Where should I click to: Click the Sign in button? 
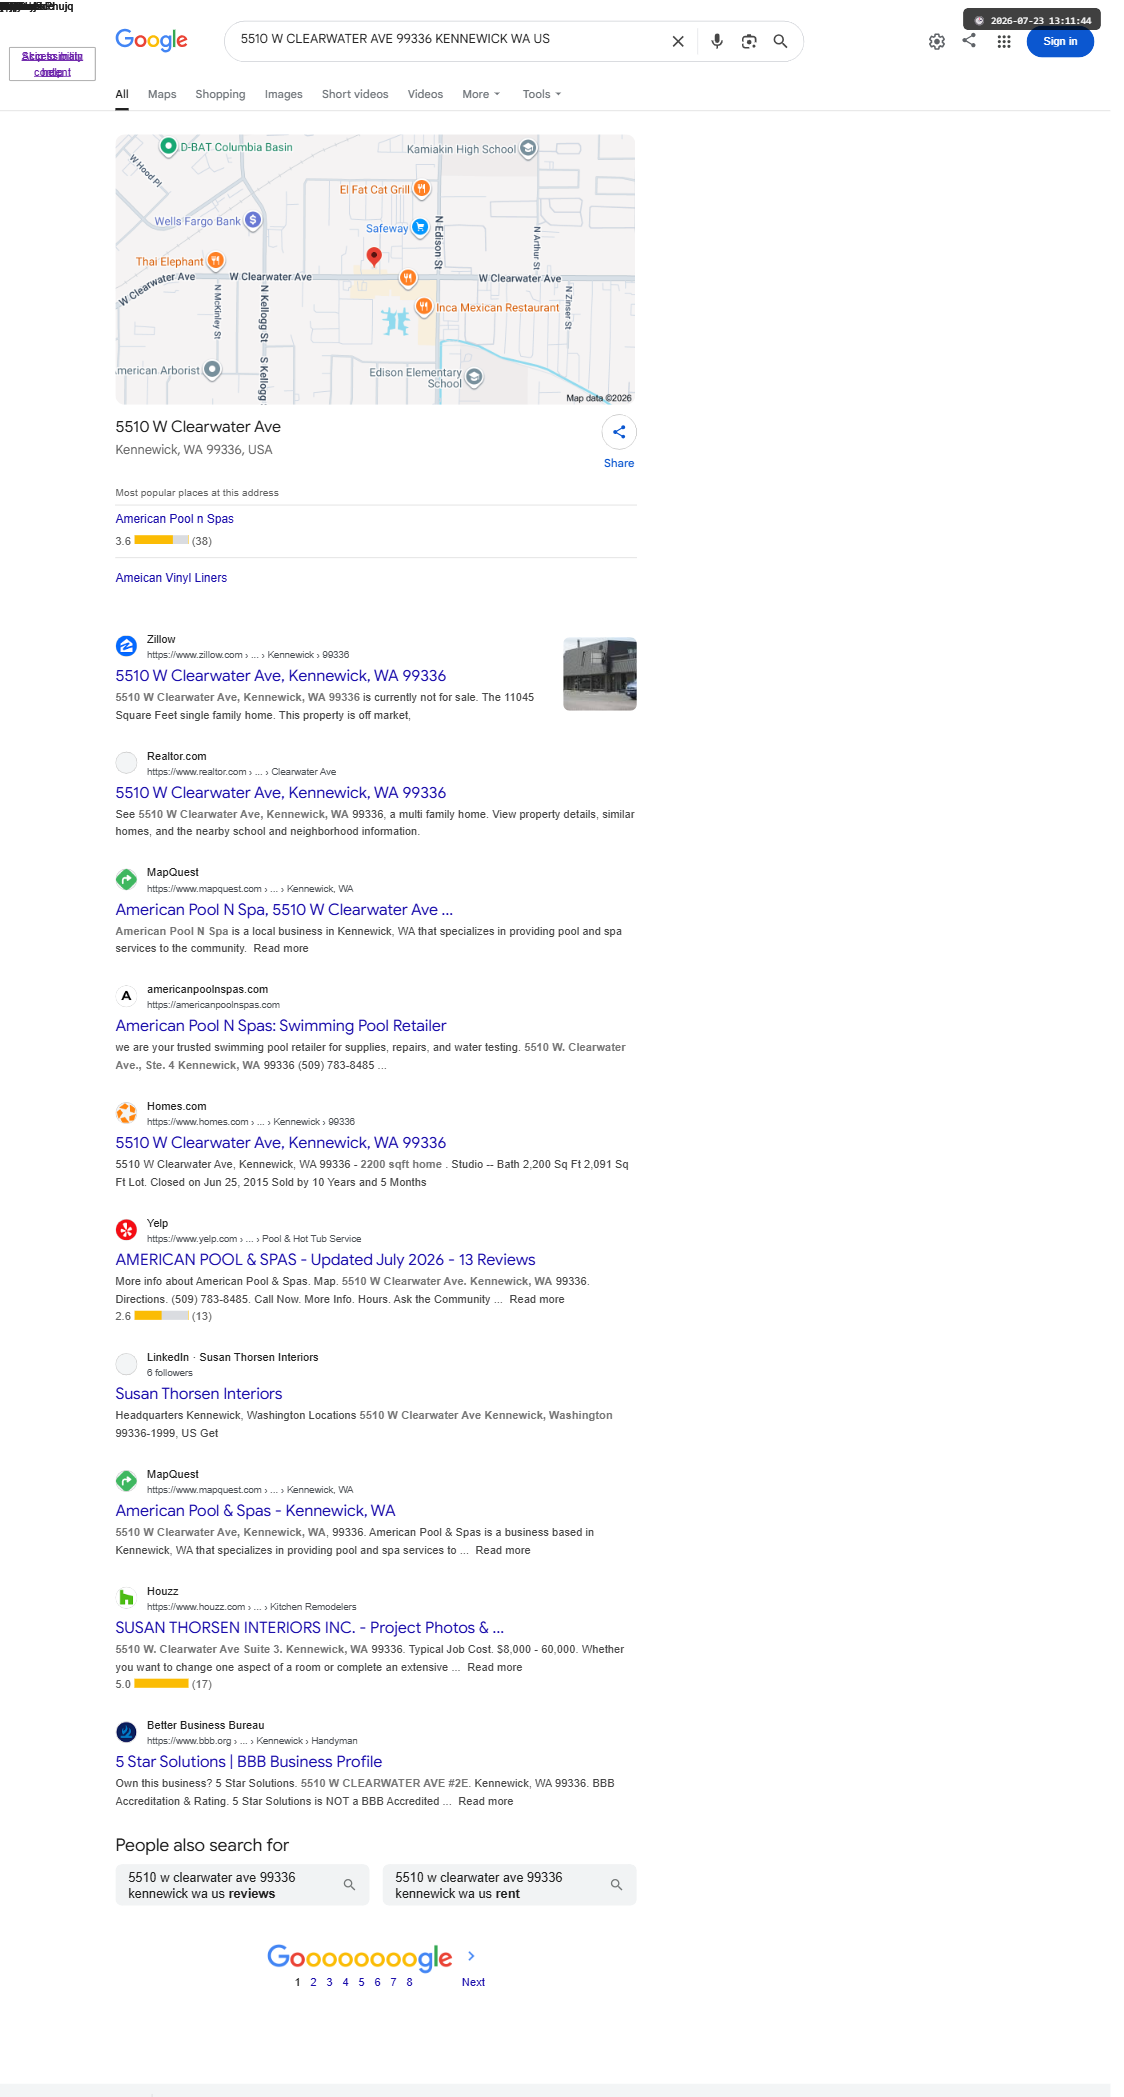pos(1060,42)
